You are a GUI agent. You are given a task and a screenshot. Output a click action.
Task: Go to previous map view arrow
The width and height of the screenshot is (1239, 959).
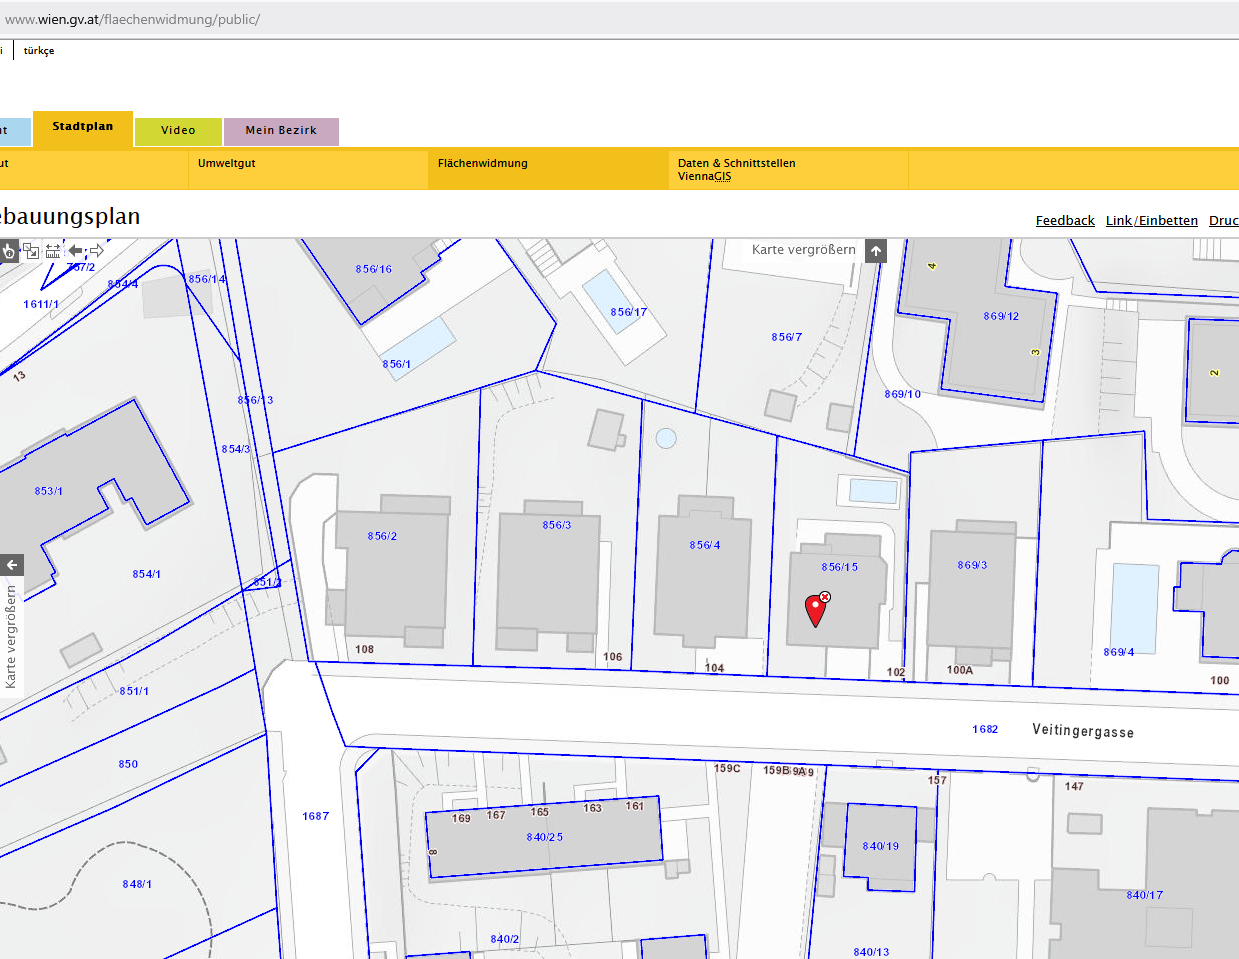75,251
